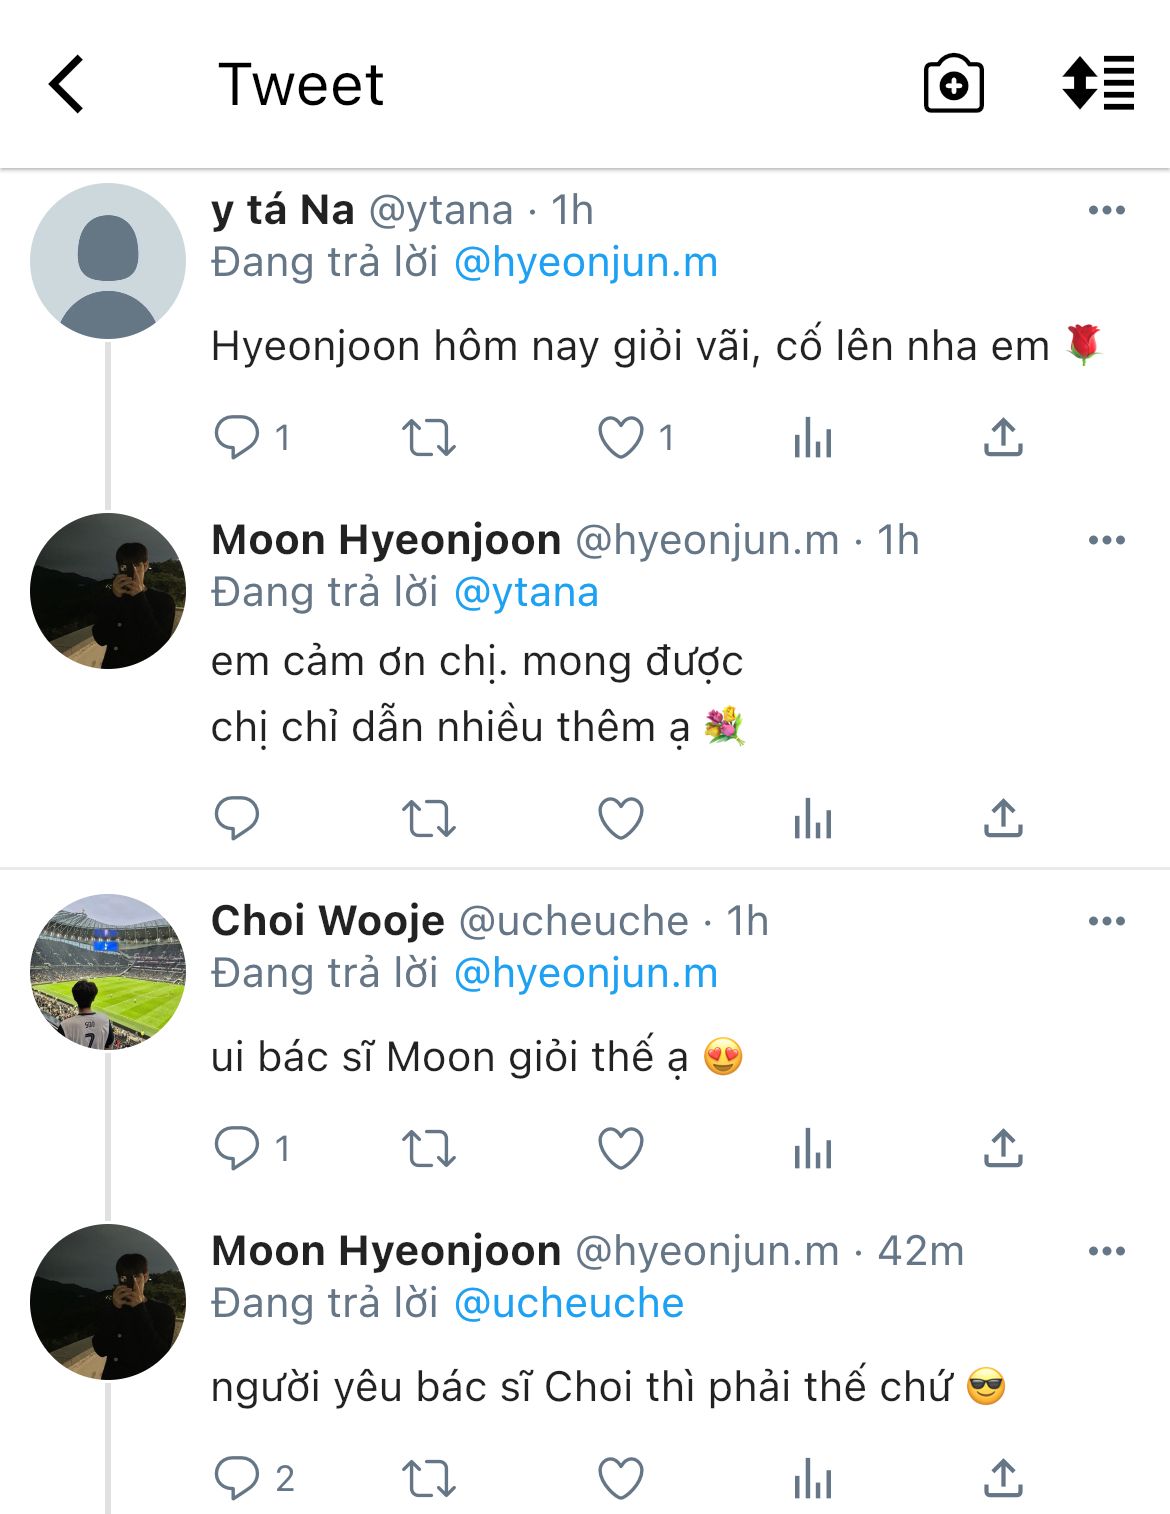This screenshot has width=1170, height=1514.
Task: Tap the Moon Hyeonjoon name at 42m
Action: [x=386, y=1251]
